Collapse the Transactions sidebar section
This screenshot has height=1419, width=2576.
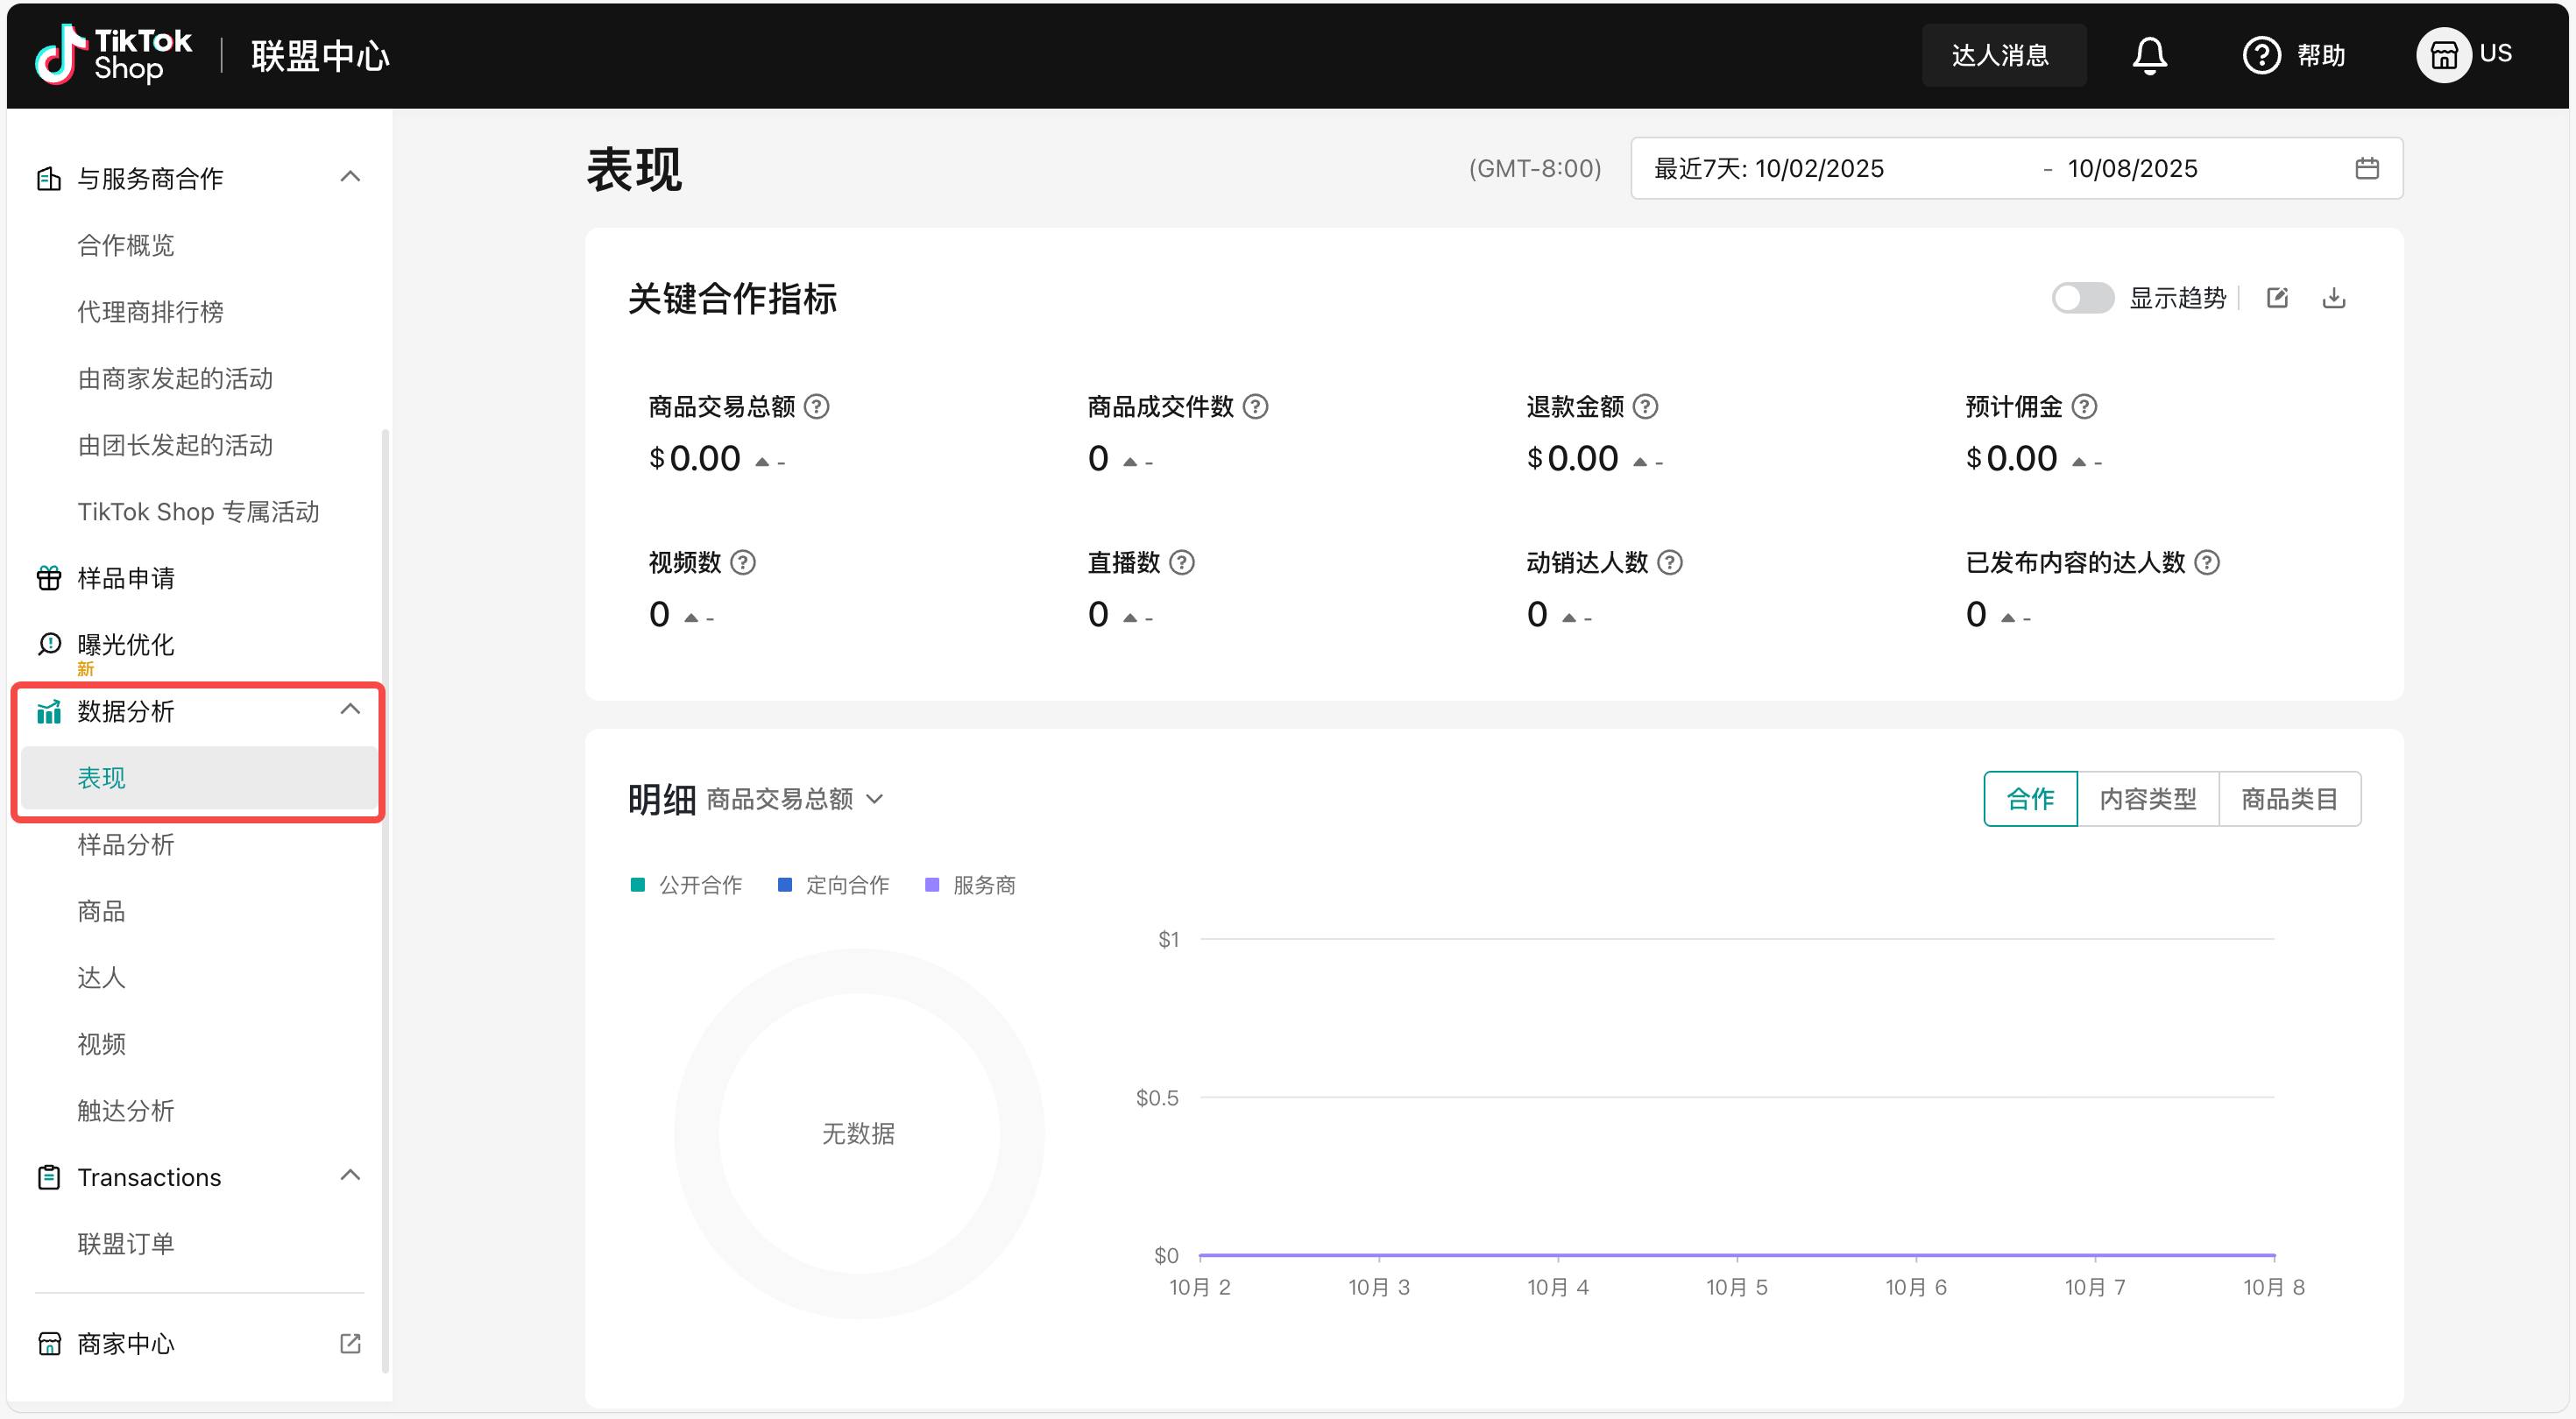350,1176
